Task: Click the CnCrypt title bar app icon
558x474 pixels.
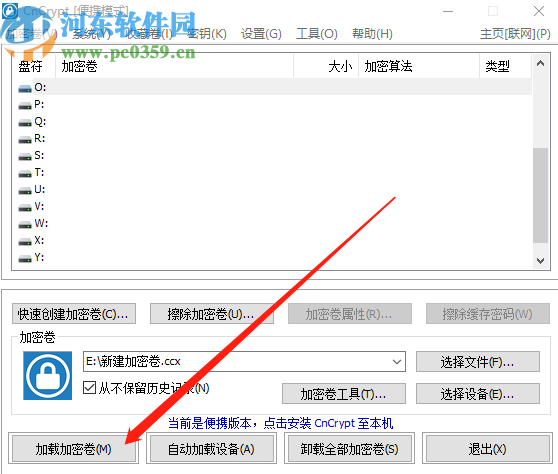Action: tap(10, 11)
